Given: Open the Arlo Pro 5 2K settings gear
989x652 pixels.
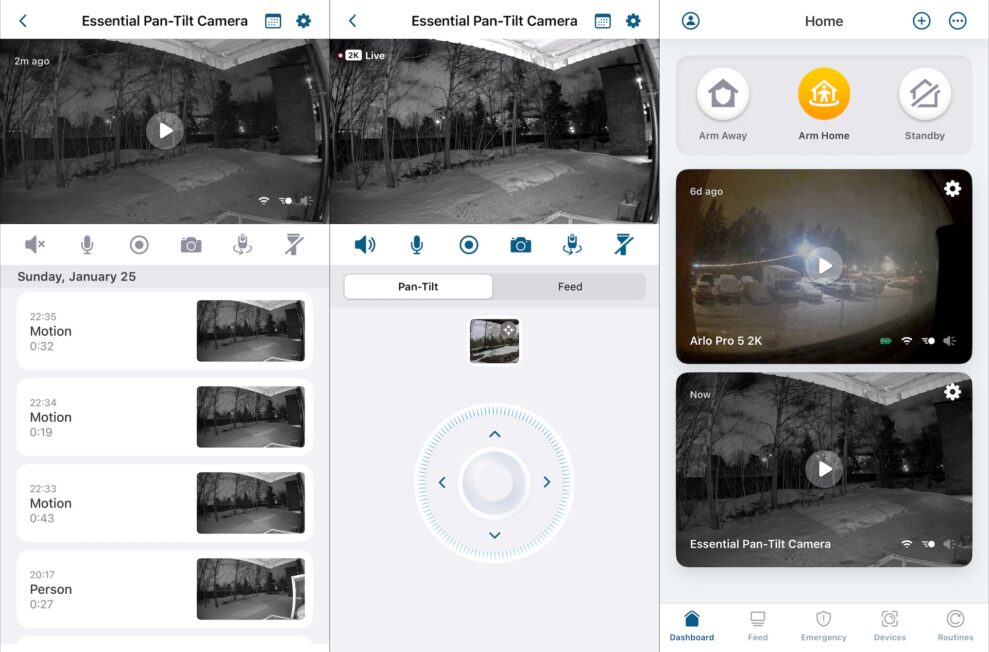Looking at the screenshot, I should pyautogui.click(x=952, y=188).
